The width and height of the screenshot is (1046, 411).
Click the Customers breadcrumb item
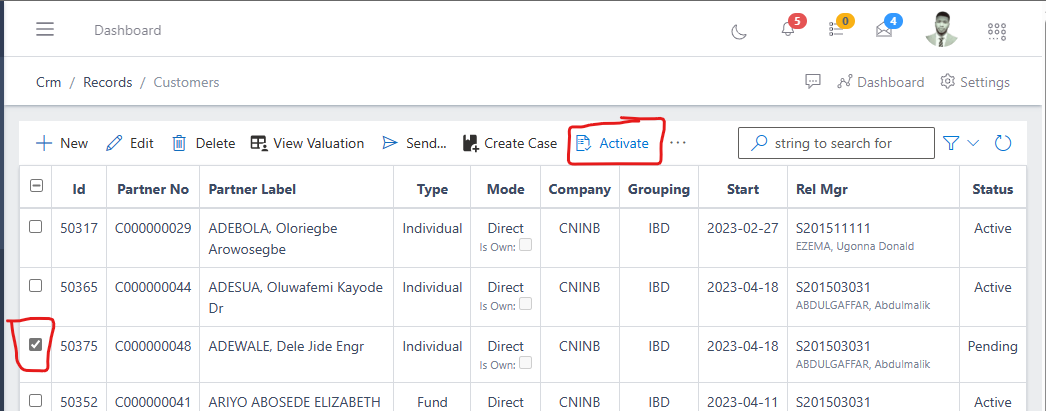186,82
